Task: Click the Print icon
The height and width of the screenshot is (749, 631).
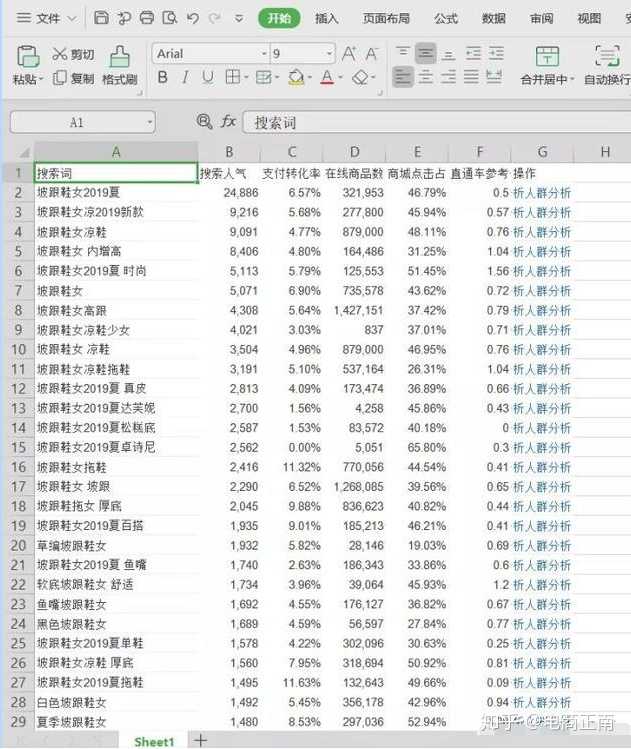Action: pyautogui.click(x=147, y=18)
